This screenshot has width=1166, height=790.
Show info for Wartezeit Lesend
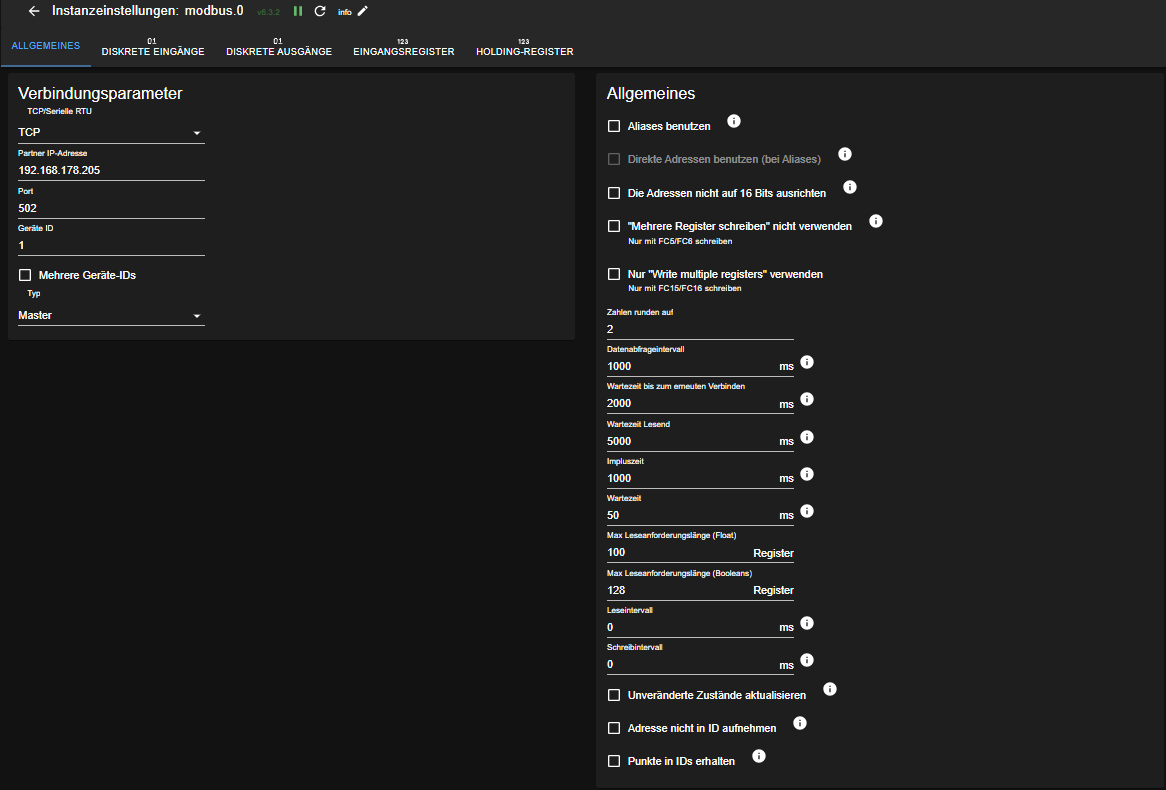(807, 437)
